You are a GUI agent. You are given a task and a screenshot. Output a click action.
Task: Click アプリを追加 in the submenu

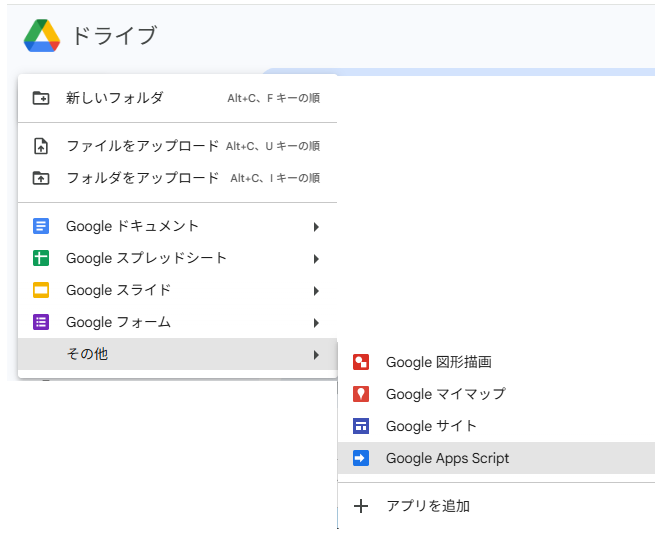[x=496, y=506]
